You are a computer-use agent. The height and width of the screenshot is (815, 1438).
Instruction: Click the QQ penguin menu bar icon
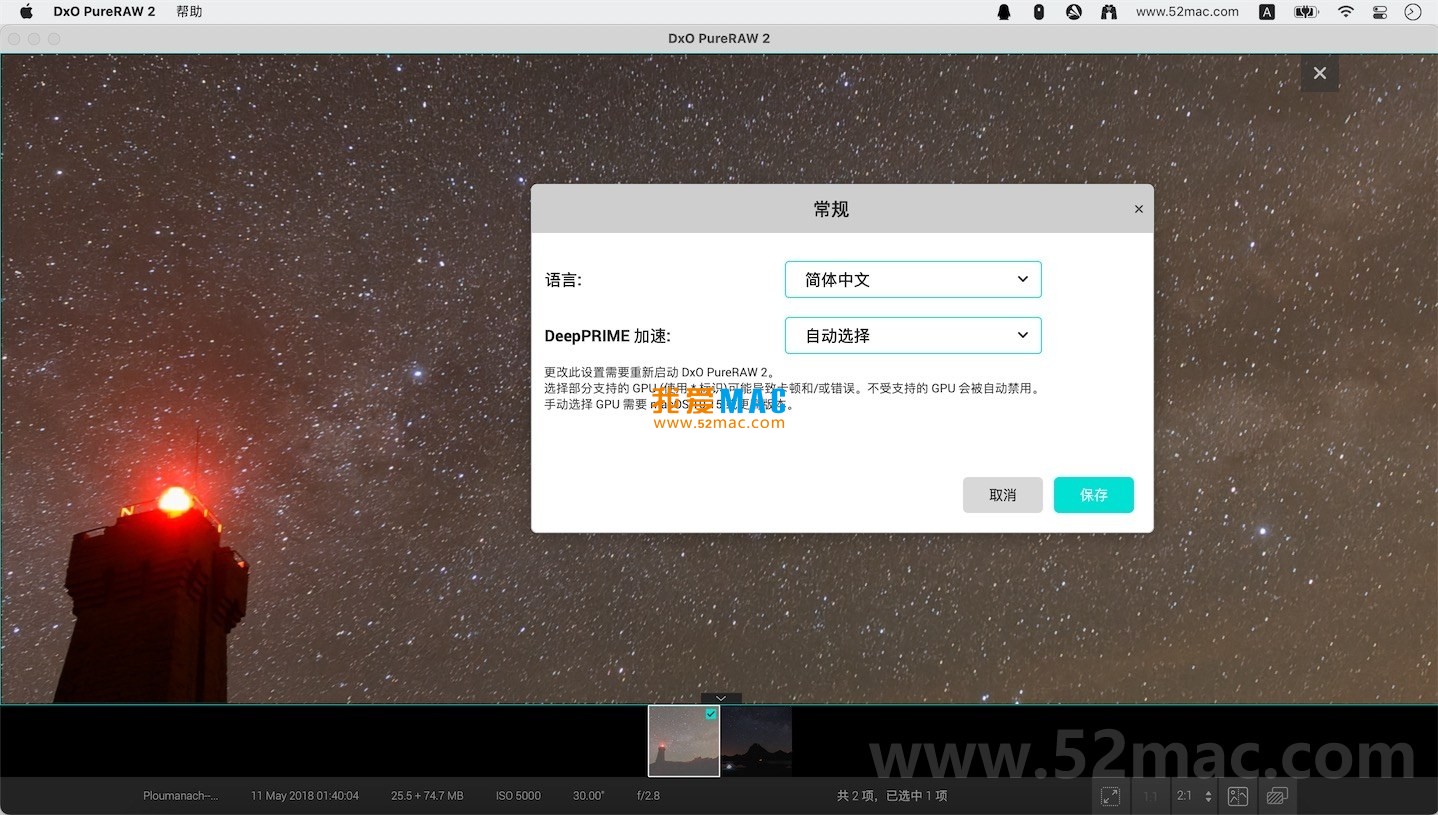[1004, 12]
